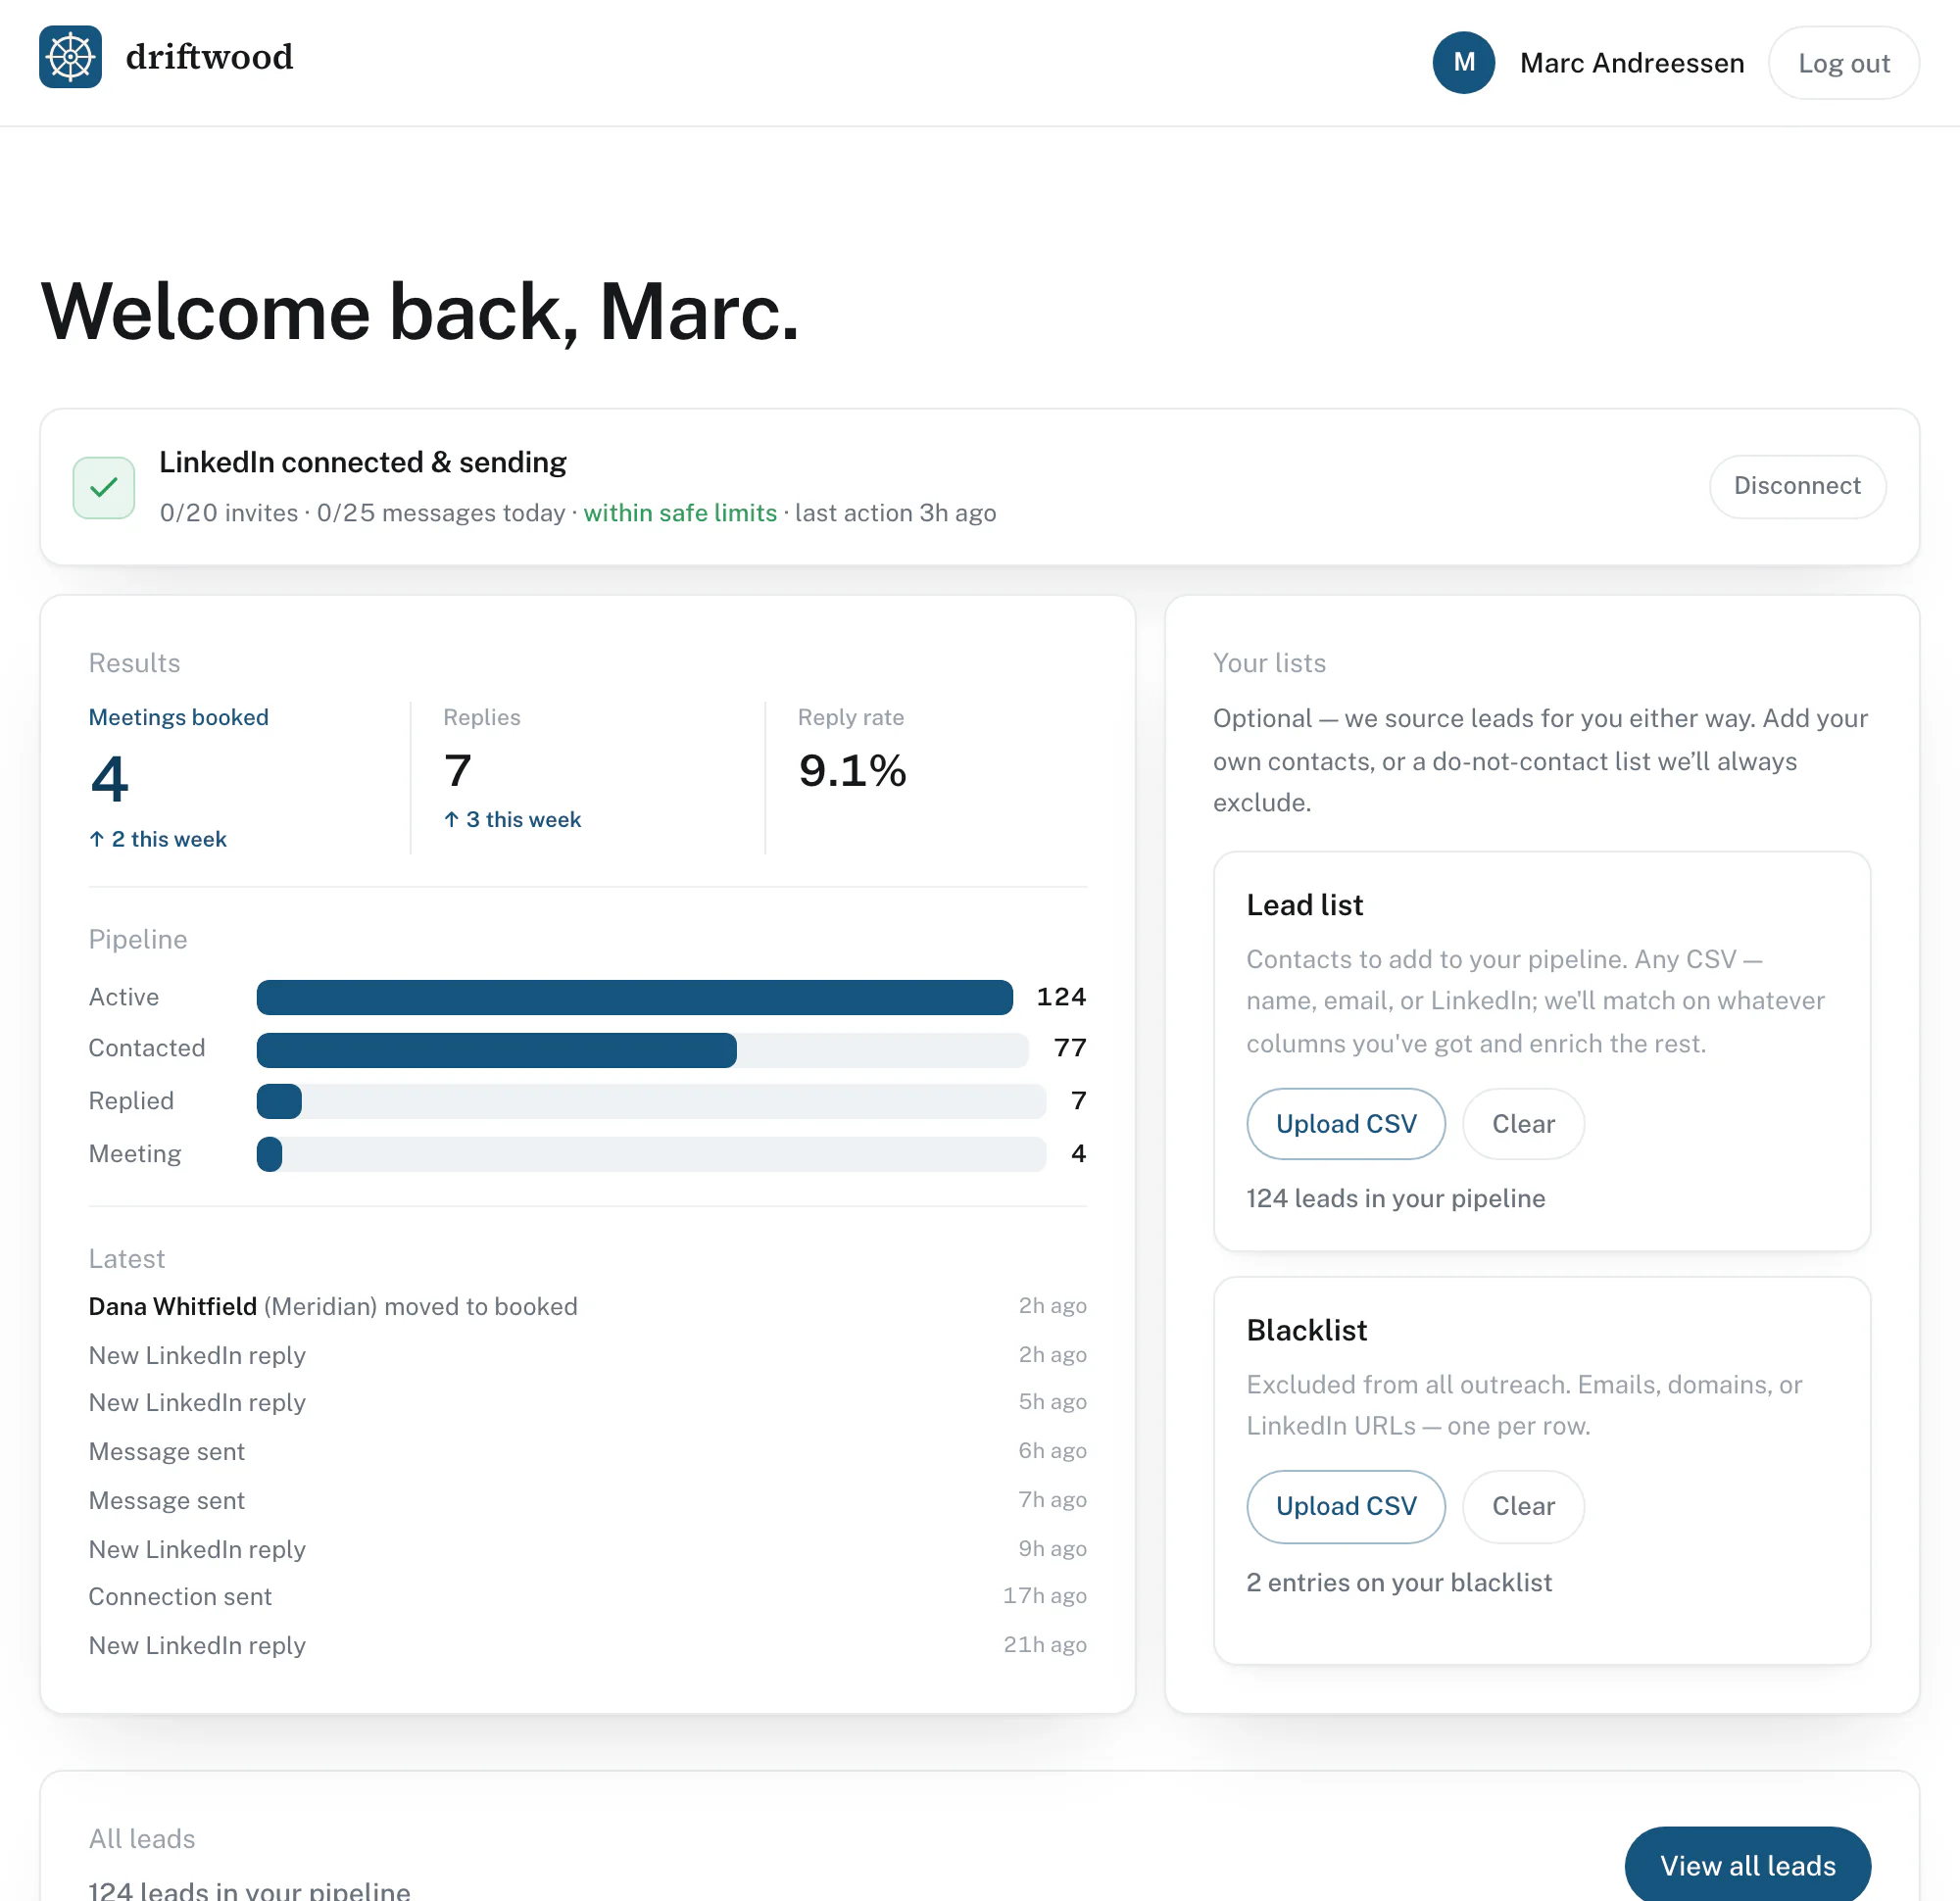The image size is (1960, 1901).
Task: Open the New LinkedIn reply from 21h ago
Action: tap(587, 1645)
